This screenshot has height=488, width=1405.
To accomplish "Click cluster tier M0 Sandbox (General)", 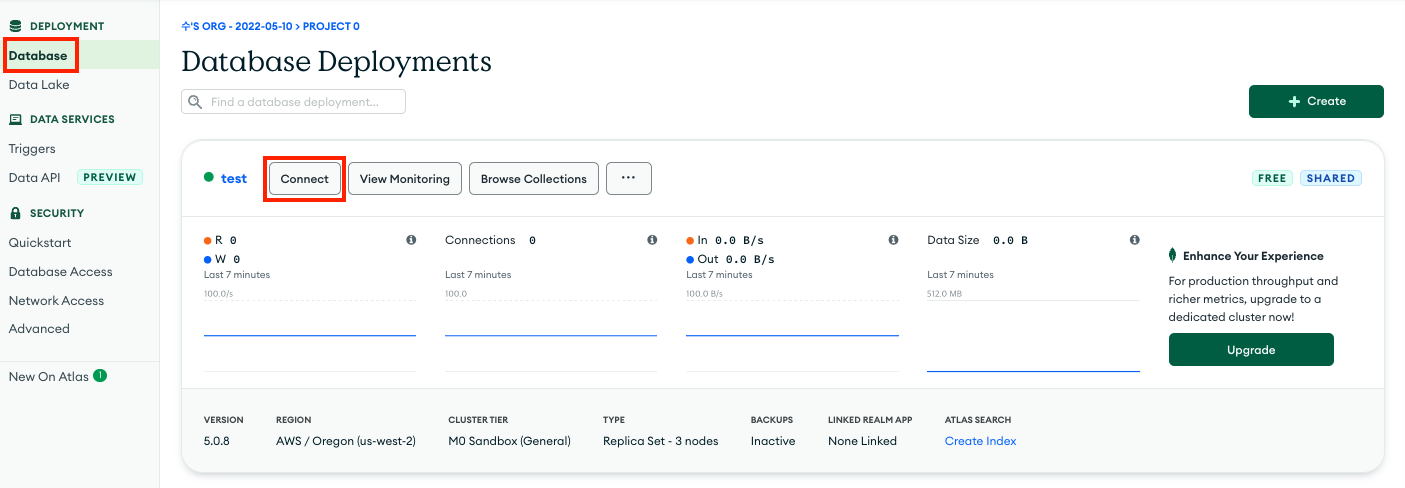I will click(x=509, y=441).
